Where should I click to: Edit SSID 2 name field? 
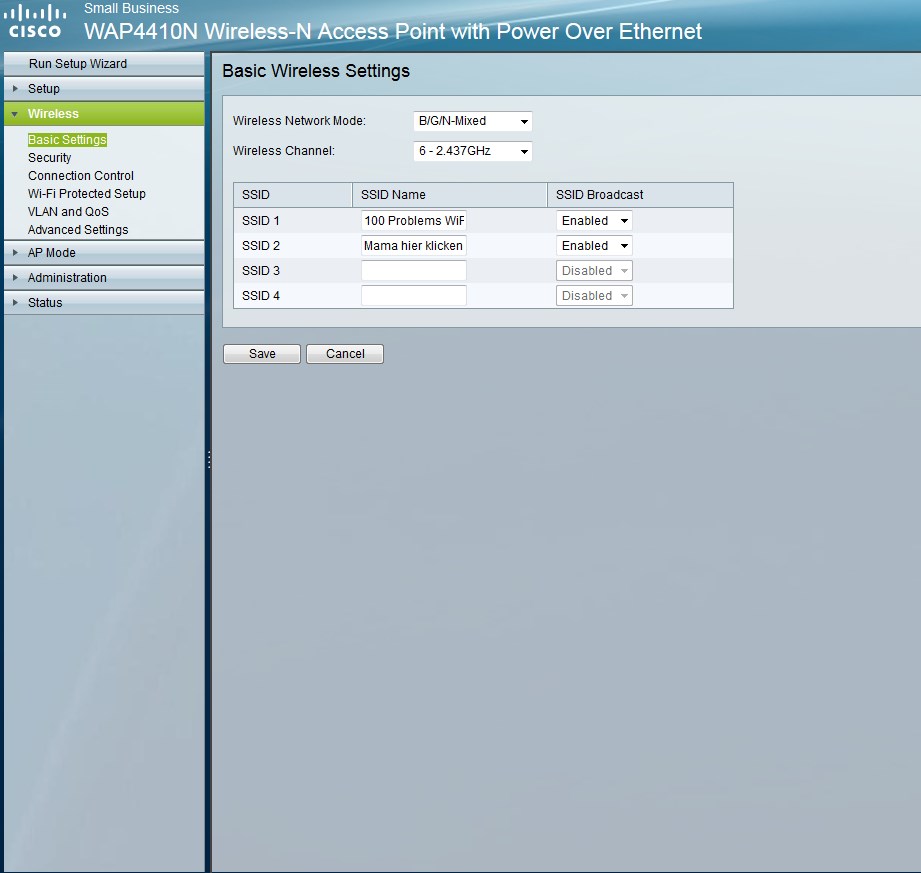click(414, 246)
